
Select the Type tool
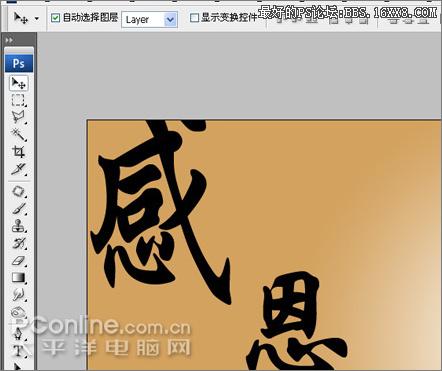(18, 350)
